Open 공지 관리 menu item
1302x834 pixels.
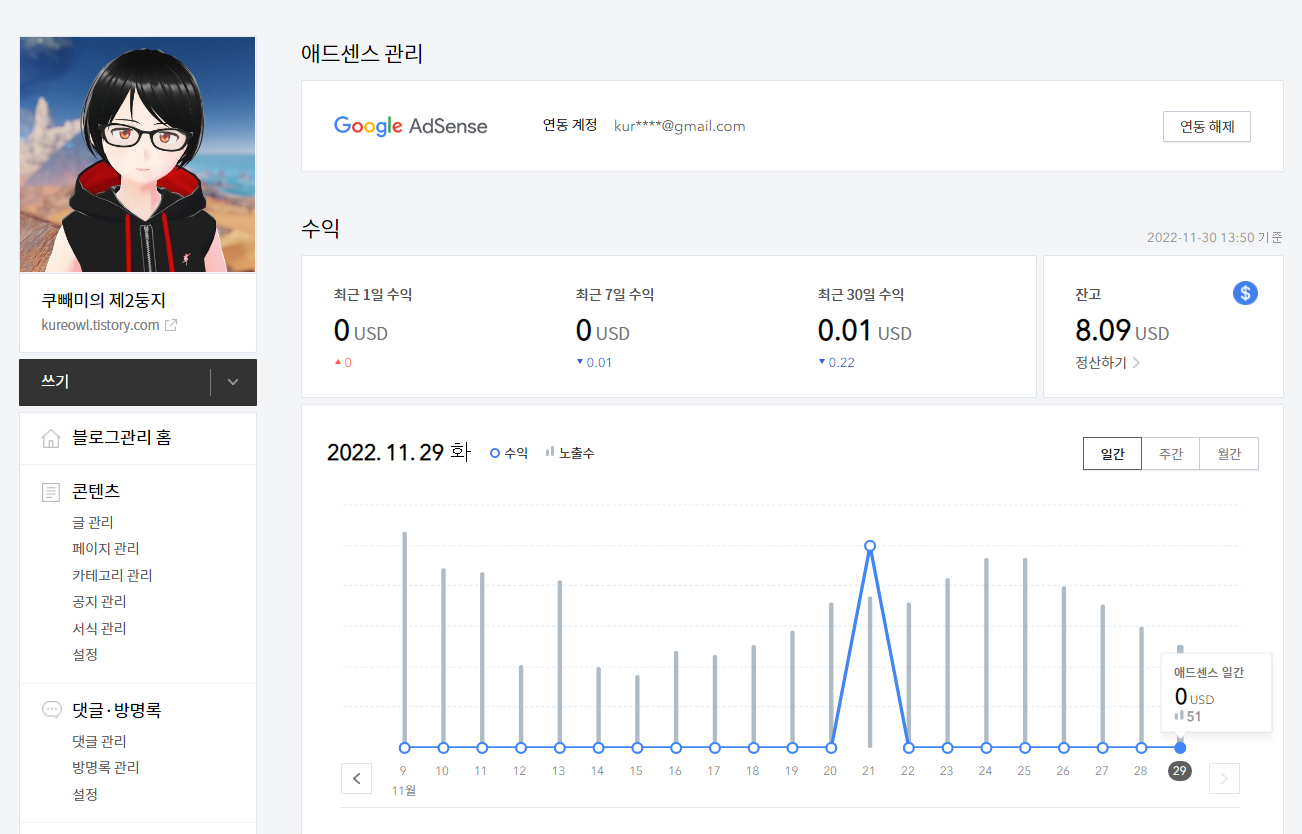[x=99, y=601]
